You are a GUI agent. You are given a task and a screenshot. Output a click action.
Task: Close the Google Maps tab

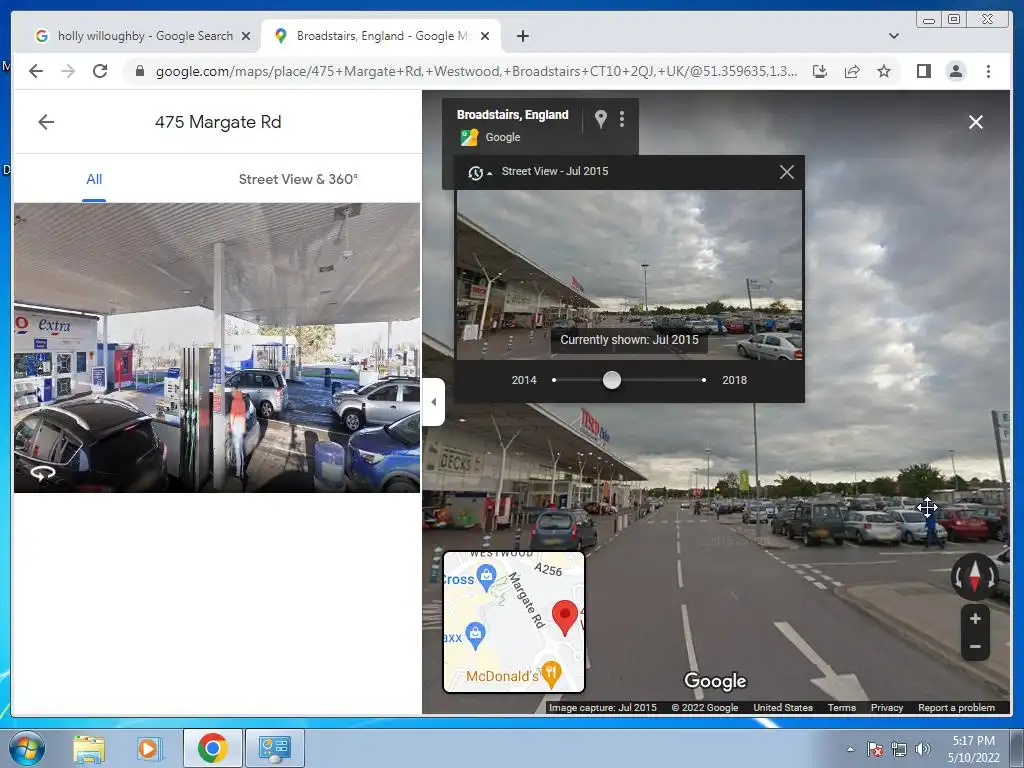pos(485,36)
